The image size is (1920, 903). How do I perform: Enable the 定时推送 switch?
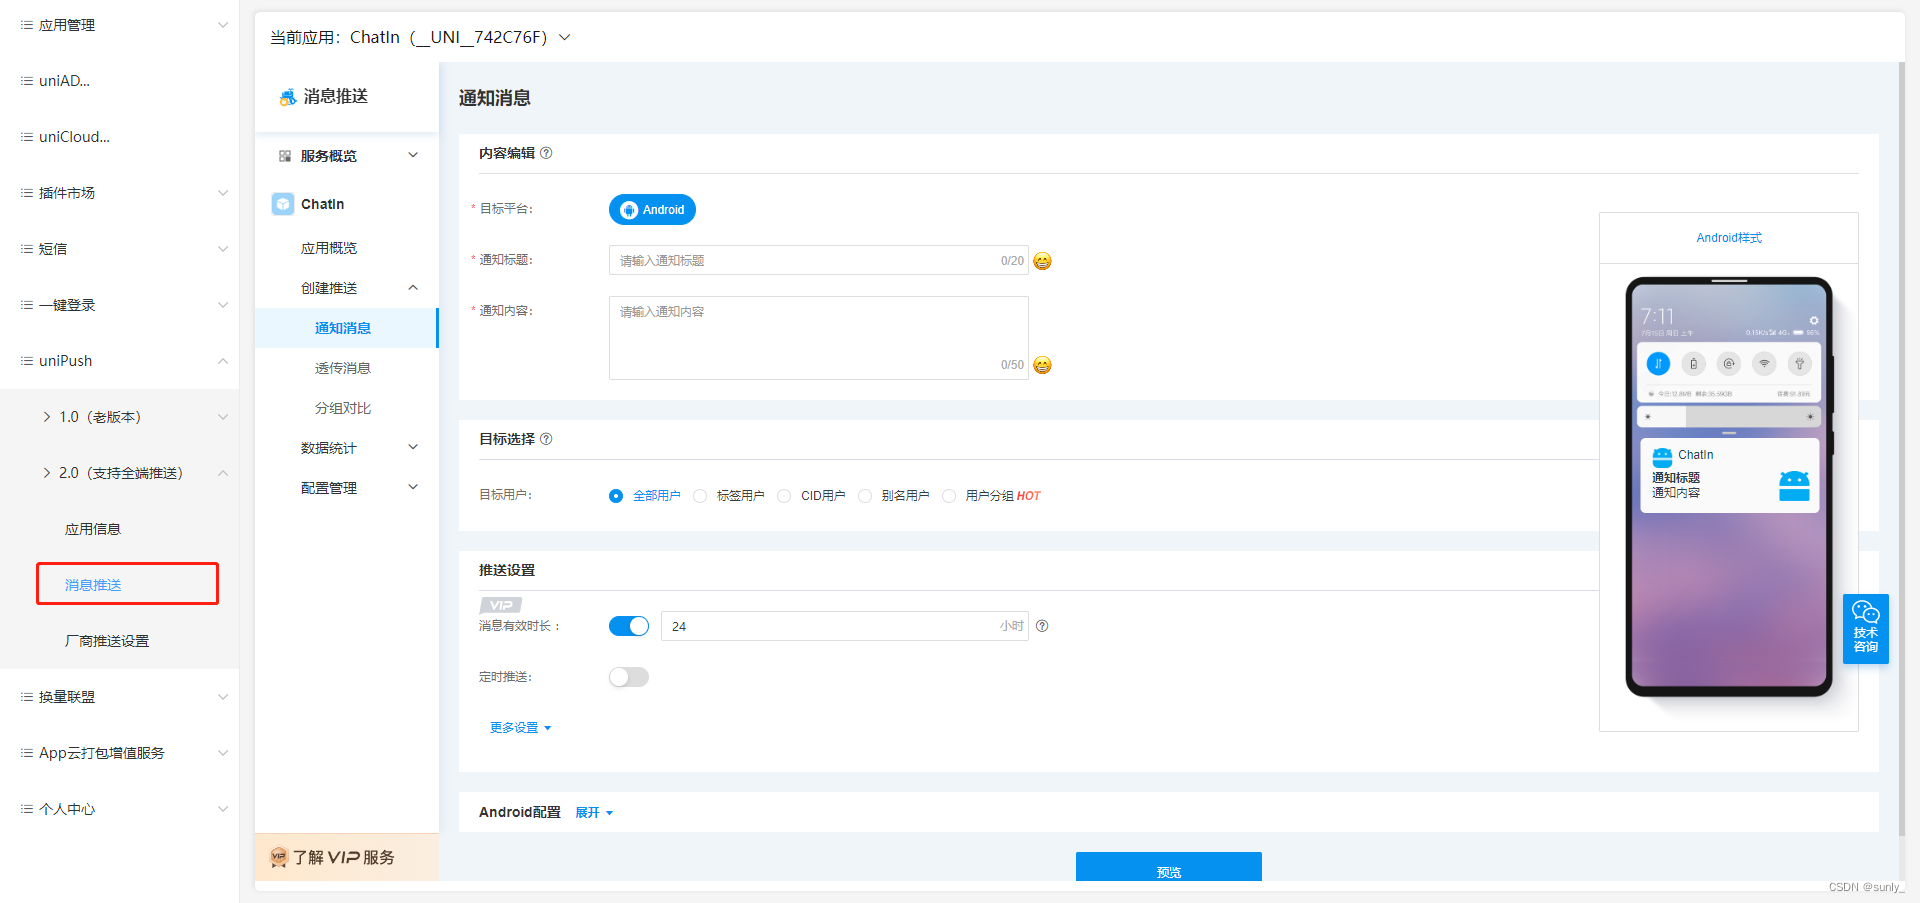[629, 677]
